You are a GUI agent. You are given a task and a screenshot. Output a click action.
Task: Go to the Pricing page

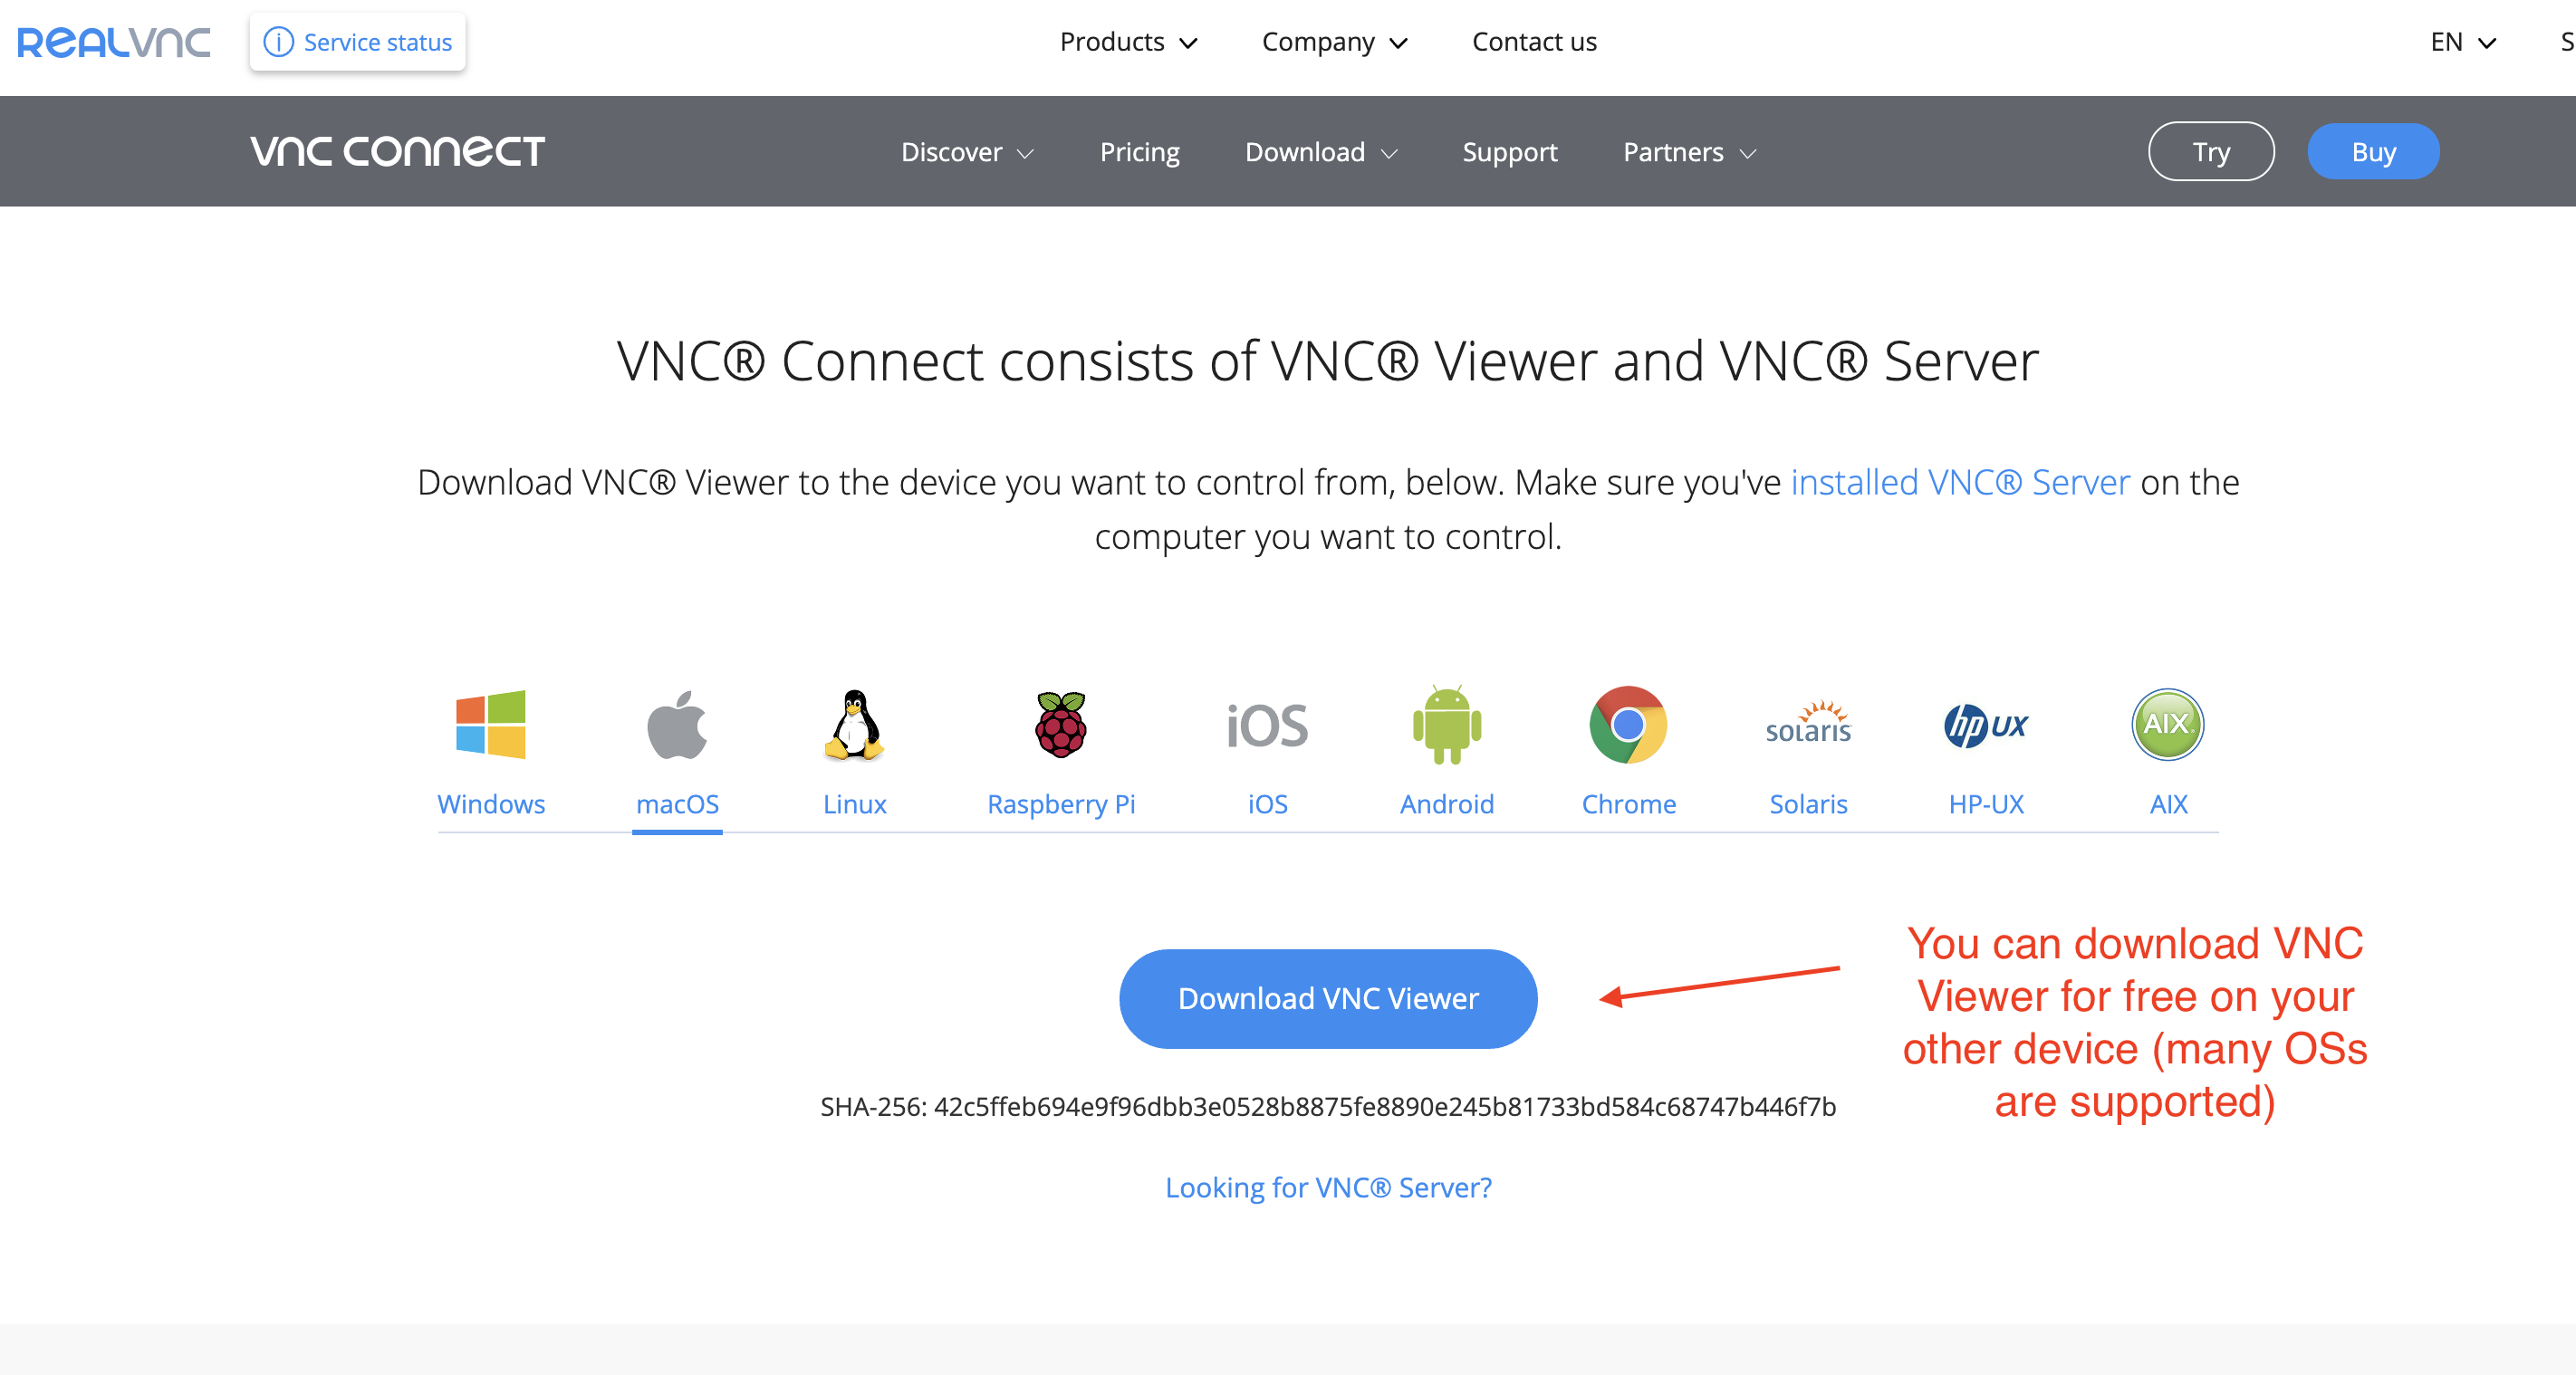(1139, 152)
